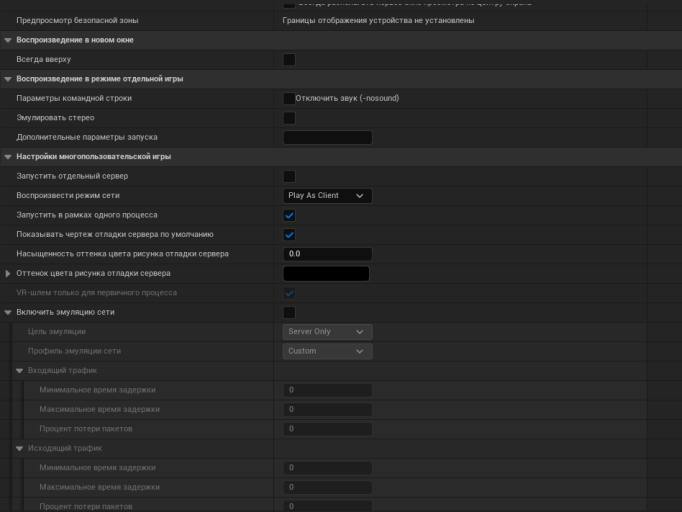Click incoming 'Процент потери пакетов' field
This screenshot has height=512, width=682.
coord(328,429)
